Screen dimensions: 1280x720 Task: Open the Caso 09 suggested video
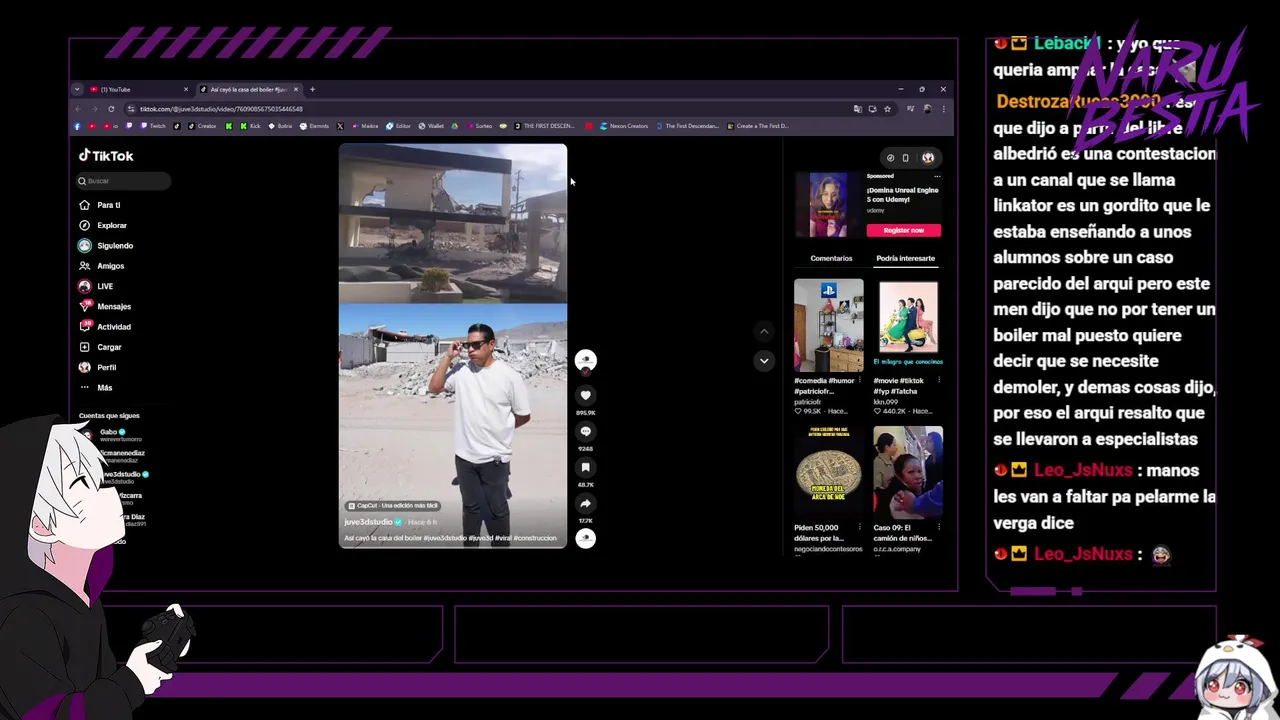pos(908,472)
